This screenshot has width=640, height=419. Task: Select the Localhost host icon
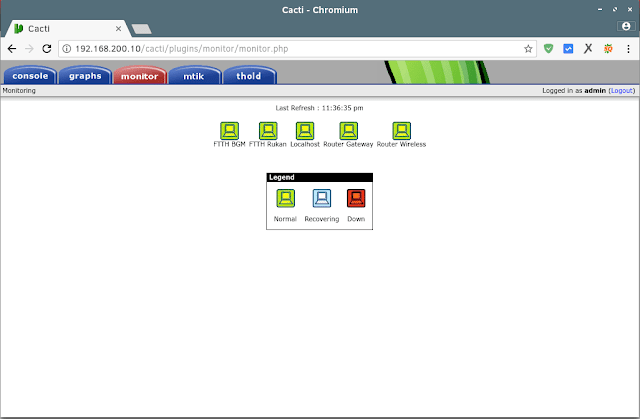click(305, 131)
